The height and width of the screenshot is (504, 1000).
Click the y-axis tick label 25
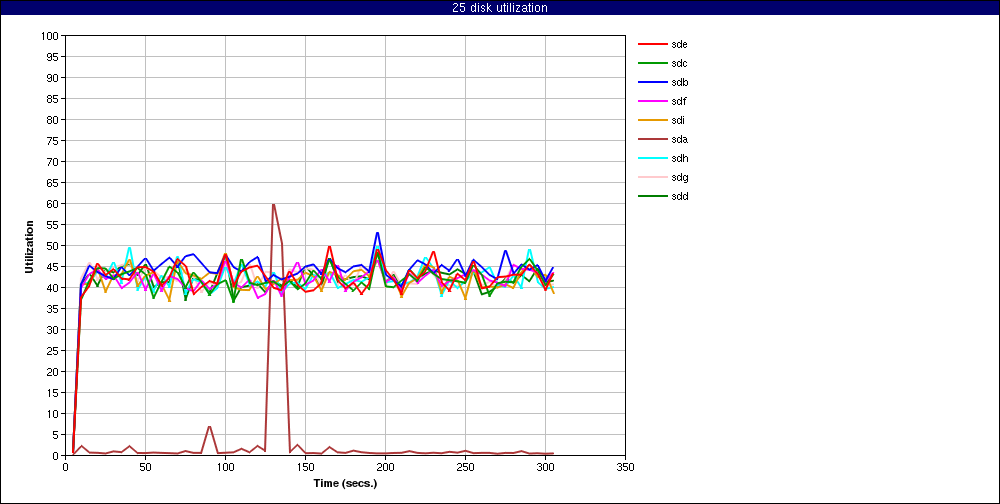54,351
